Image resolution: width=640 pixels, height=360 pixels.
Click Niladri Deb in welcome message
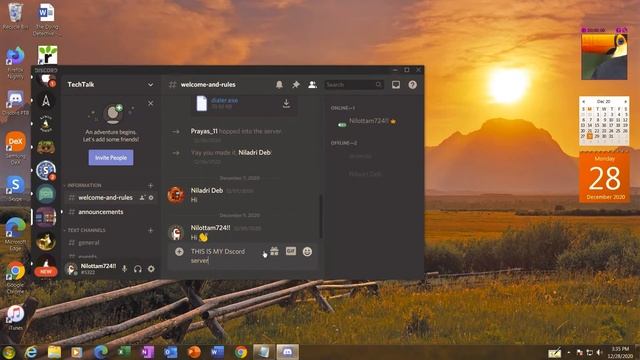254,153
